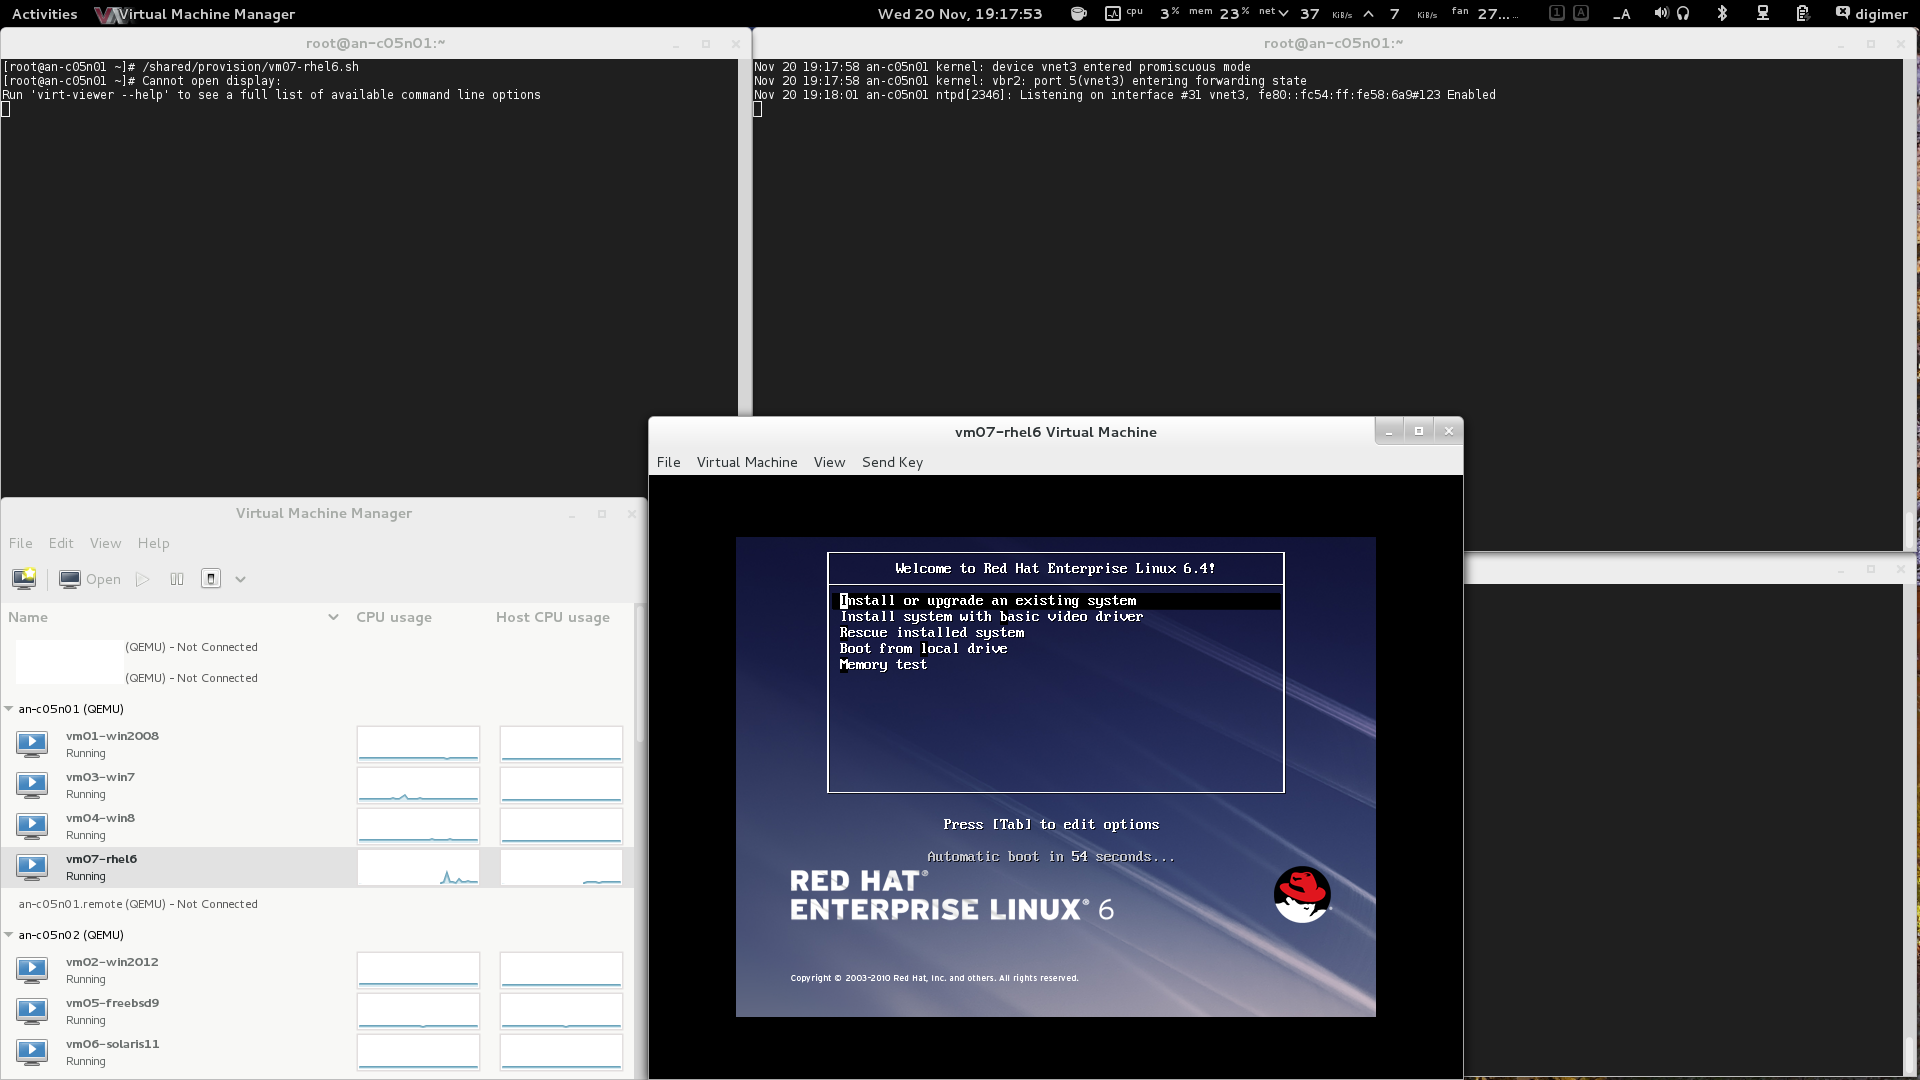The image size is (1920, 1080).
Task: Open View menu in vm07-rhel6 window
Action: pyautogui.click(x=829, y=462)
